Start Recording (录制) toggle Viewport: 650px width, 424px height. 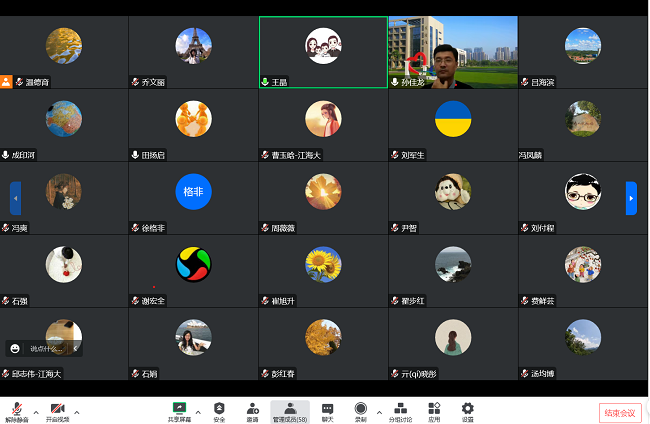[360, 409]
